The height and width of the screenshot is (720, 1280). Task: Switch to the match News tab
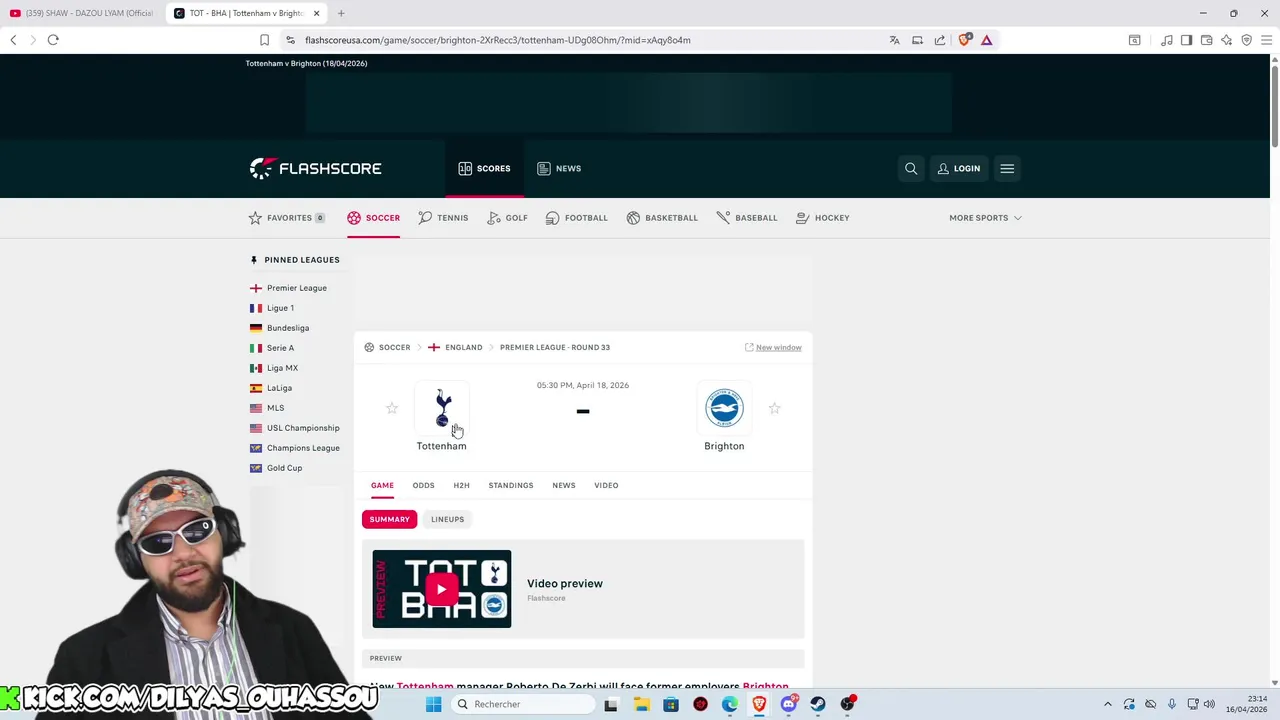[564, 485]
